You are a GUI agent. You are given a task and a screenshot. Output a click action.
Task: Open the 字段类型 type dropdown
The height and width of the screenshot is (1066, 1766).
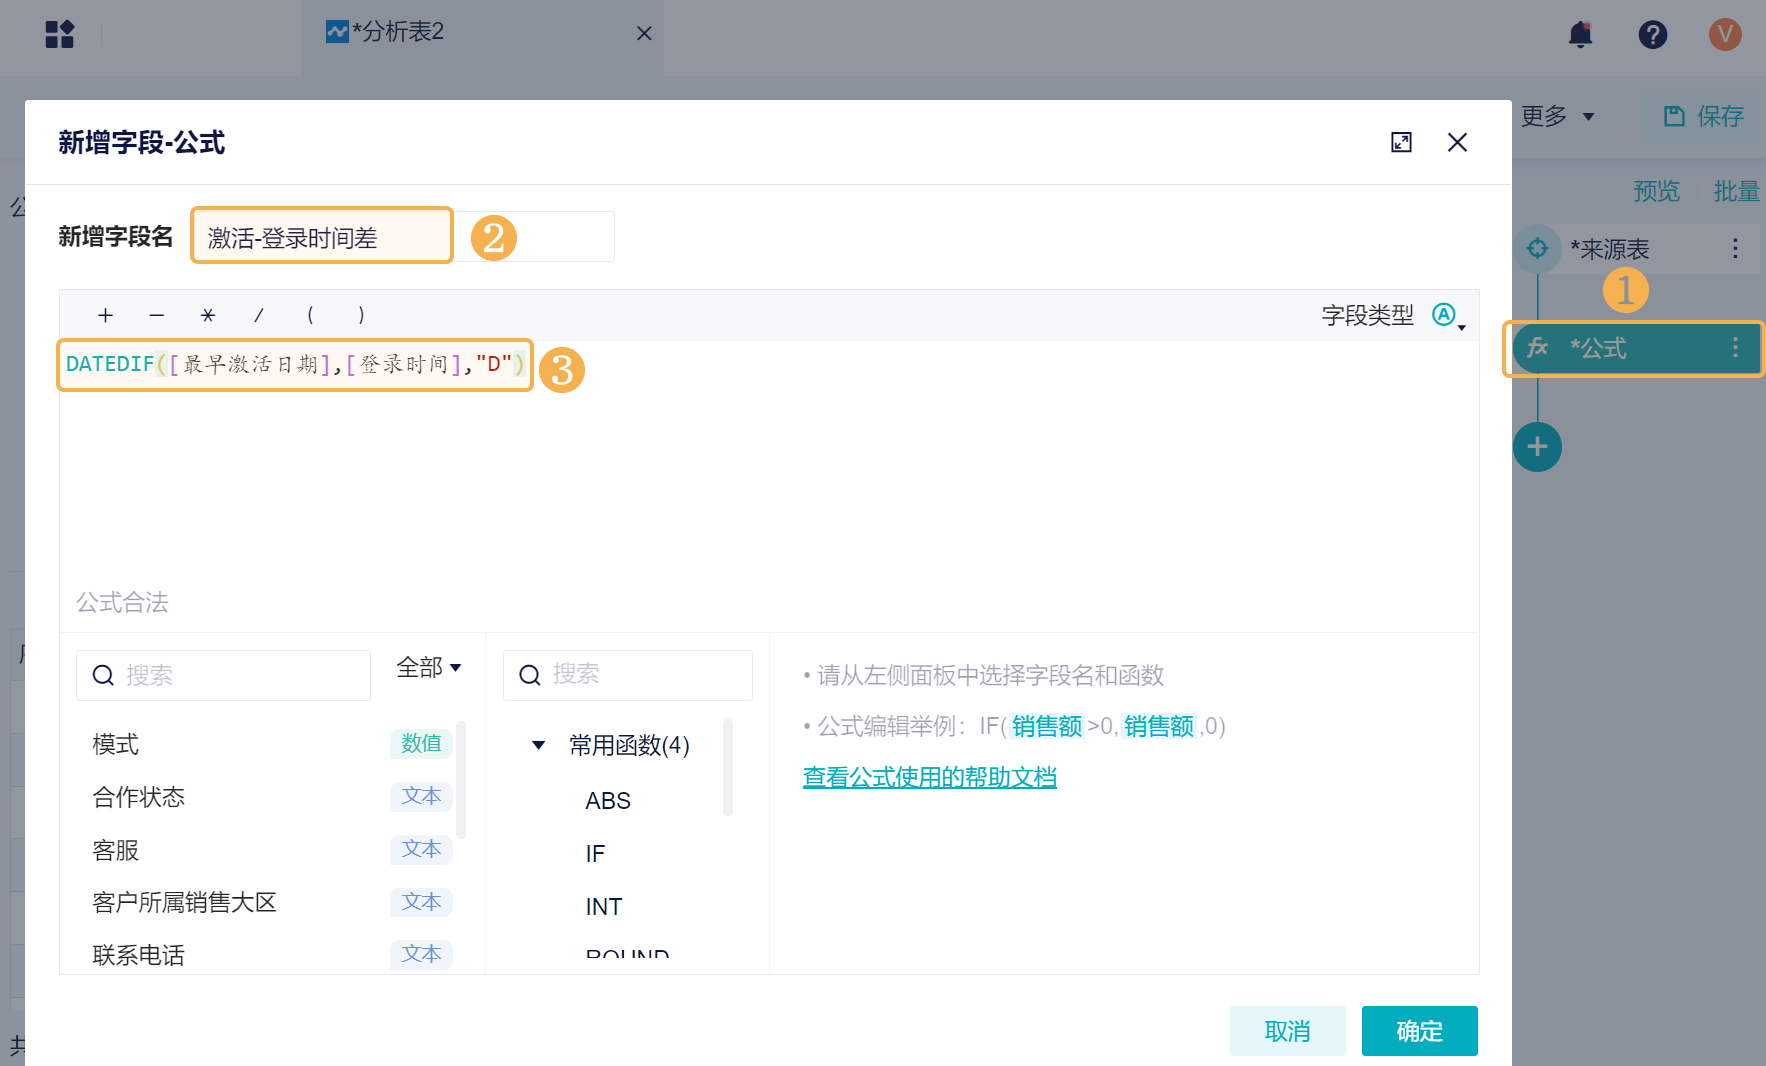[1448, 316]
